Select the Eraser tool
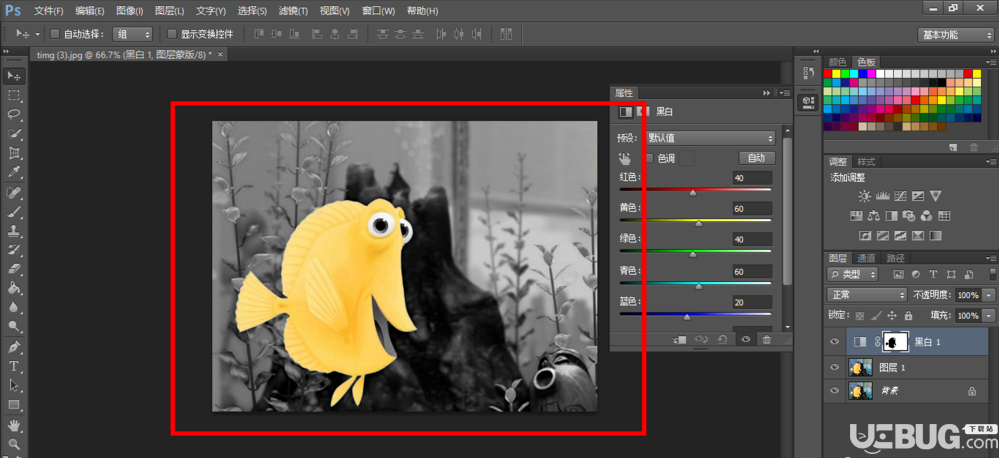The height and width of the screenshot is (458, 999). (x=13, y=269)
